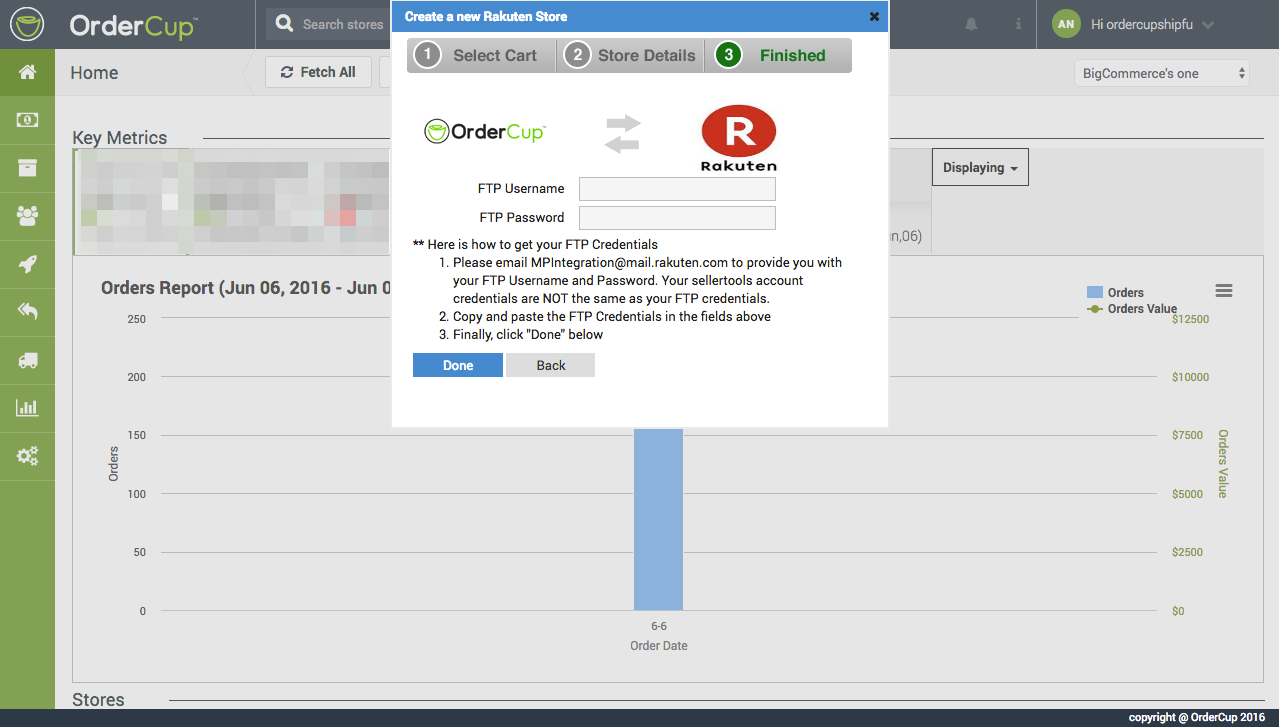This screenshot has height=727, width=1279.
Task: Open the settings gears sidebar icon
Action: click(x=27, y=456)
